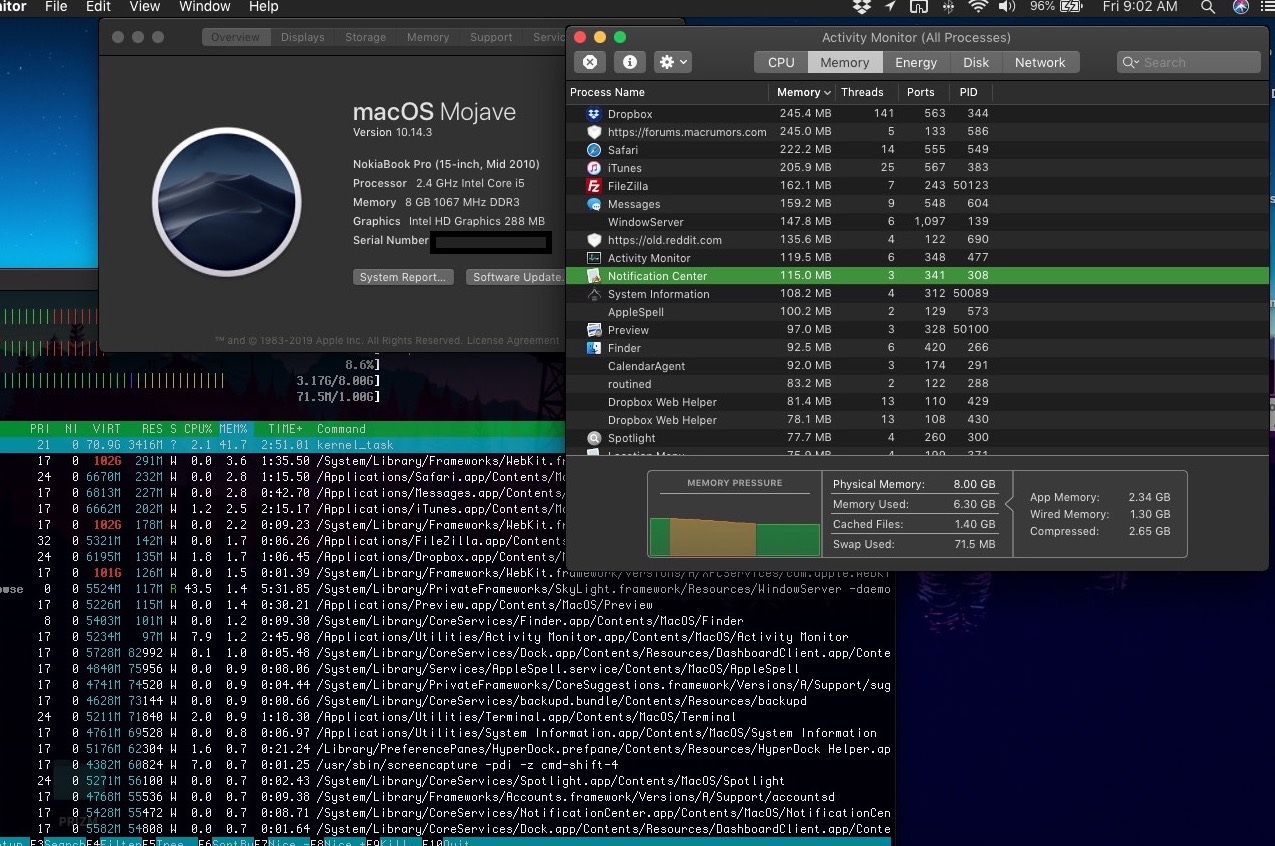Screen dimensions: 1275x846
Task: Click the Software Update button
Action: click(515, 277)
